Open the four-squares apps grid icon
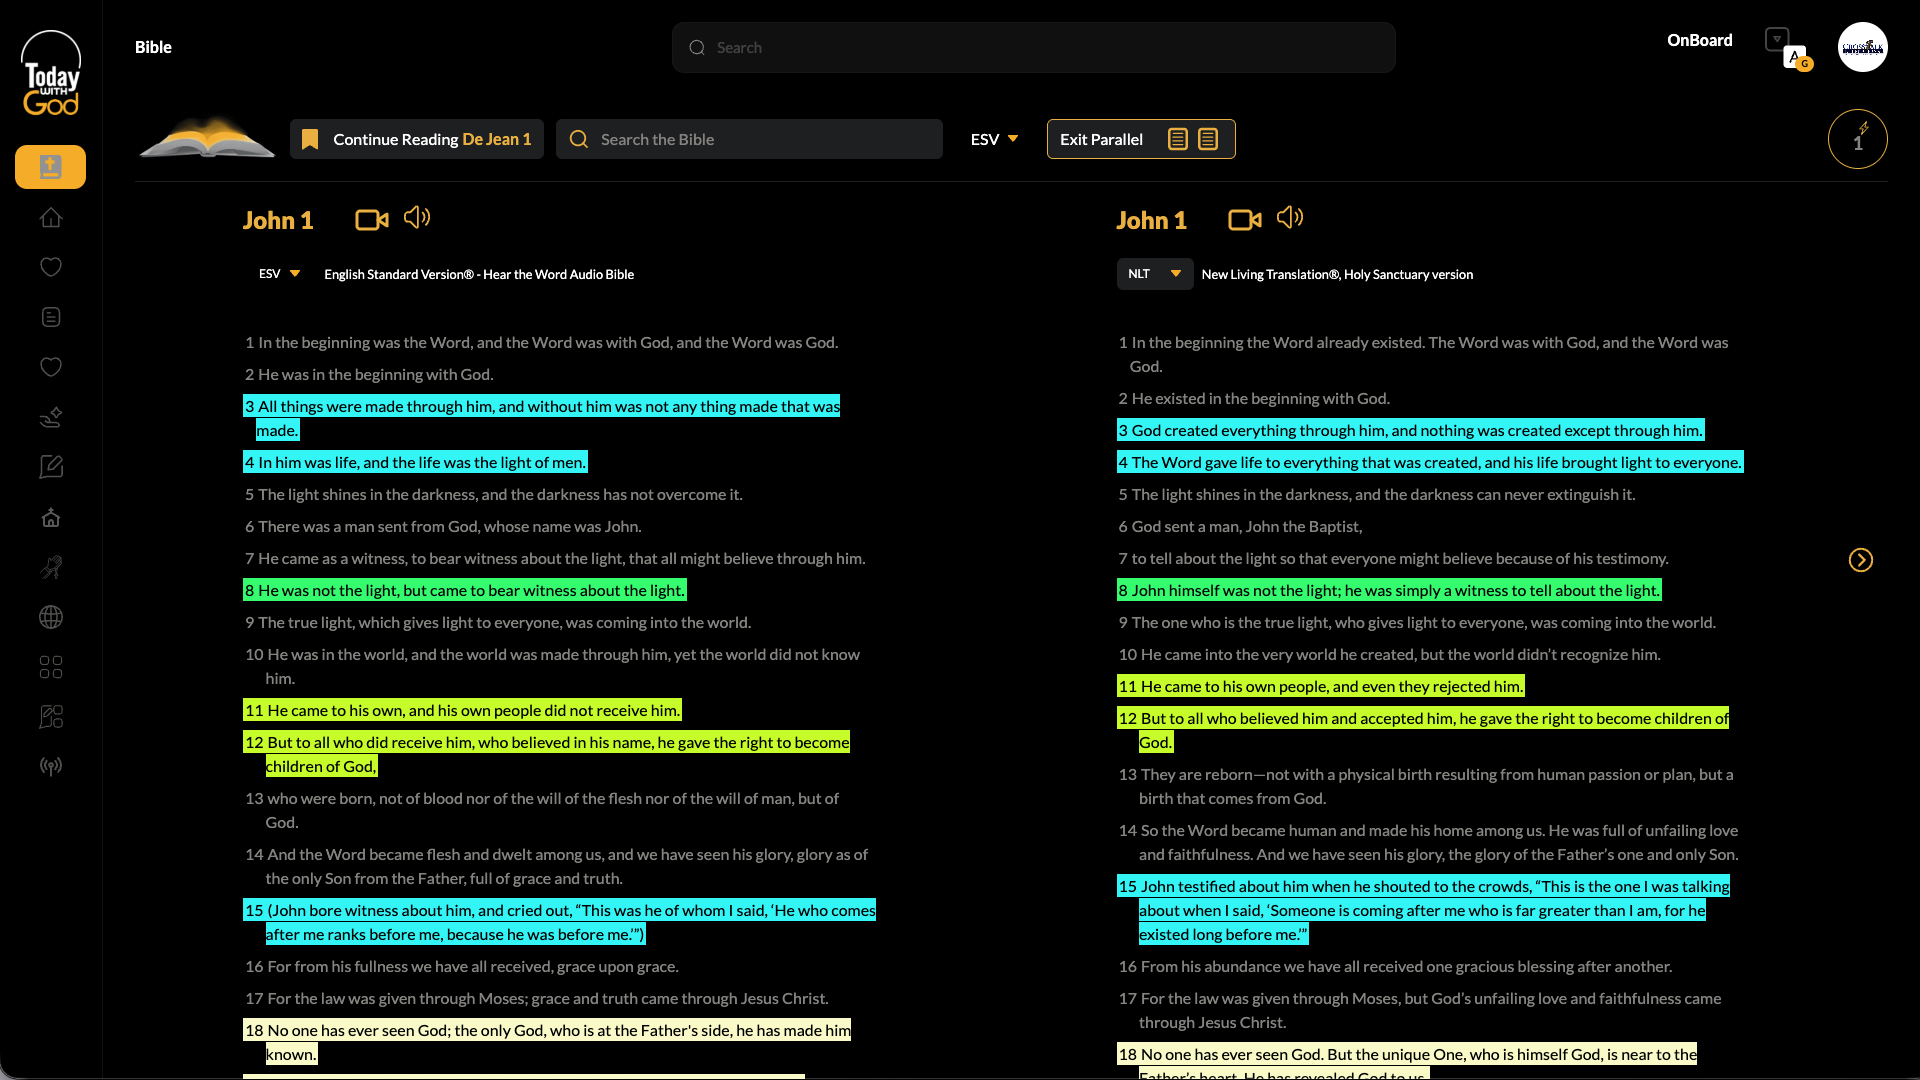The height and width of the screenshot is (1080, 1920). 51,667
